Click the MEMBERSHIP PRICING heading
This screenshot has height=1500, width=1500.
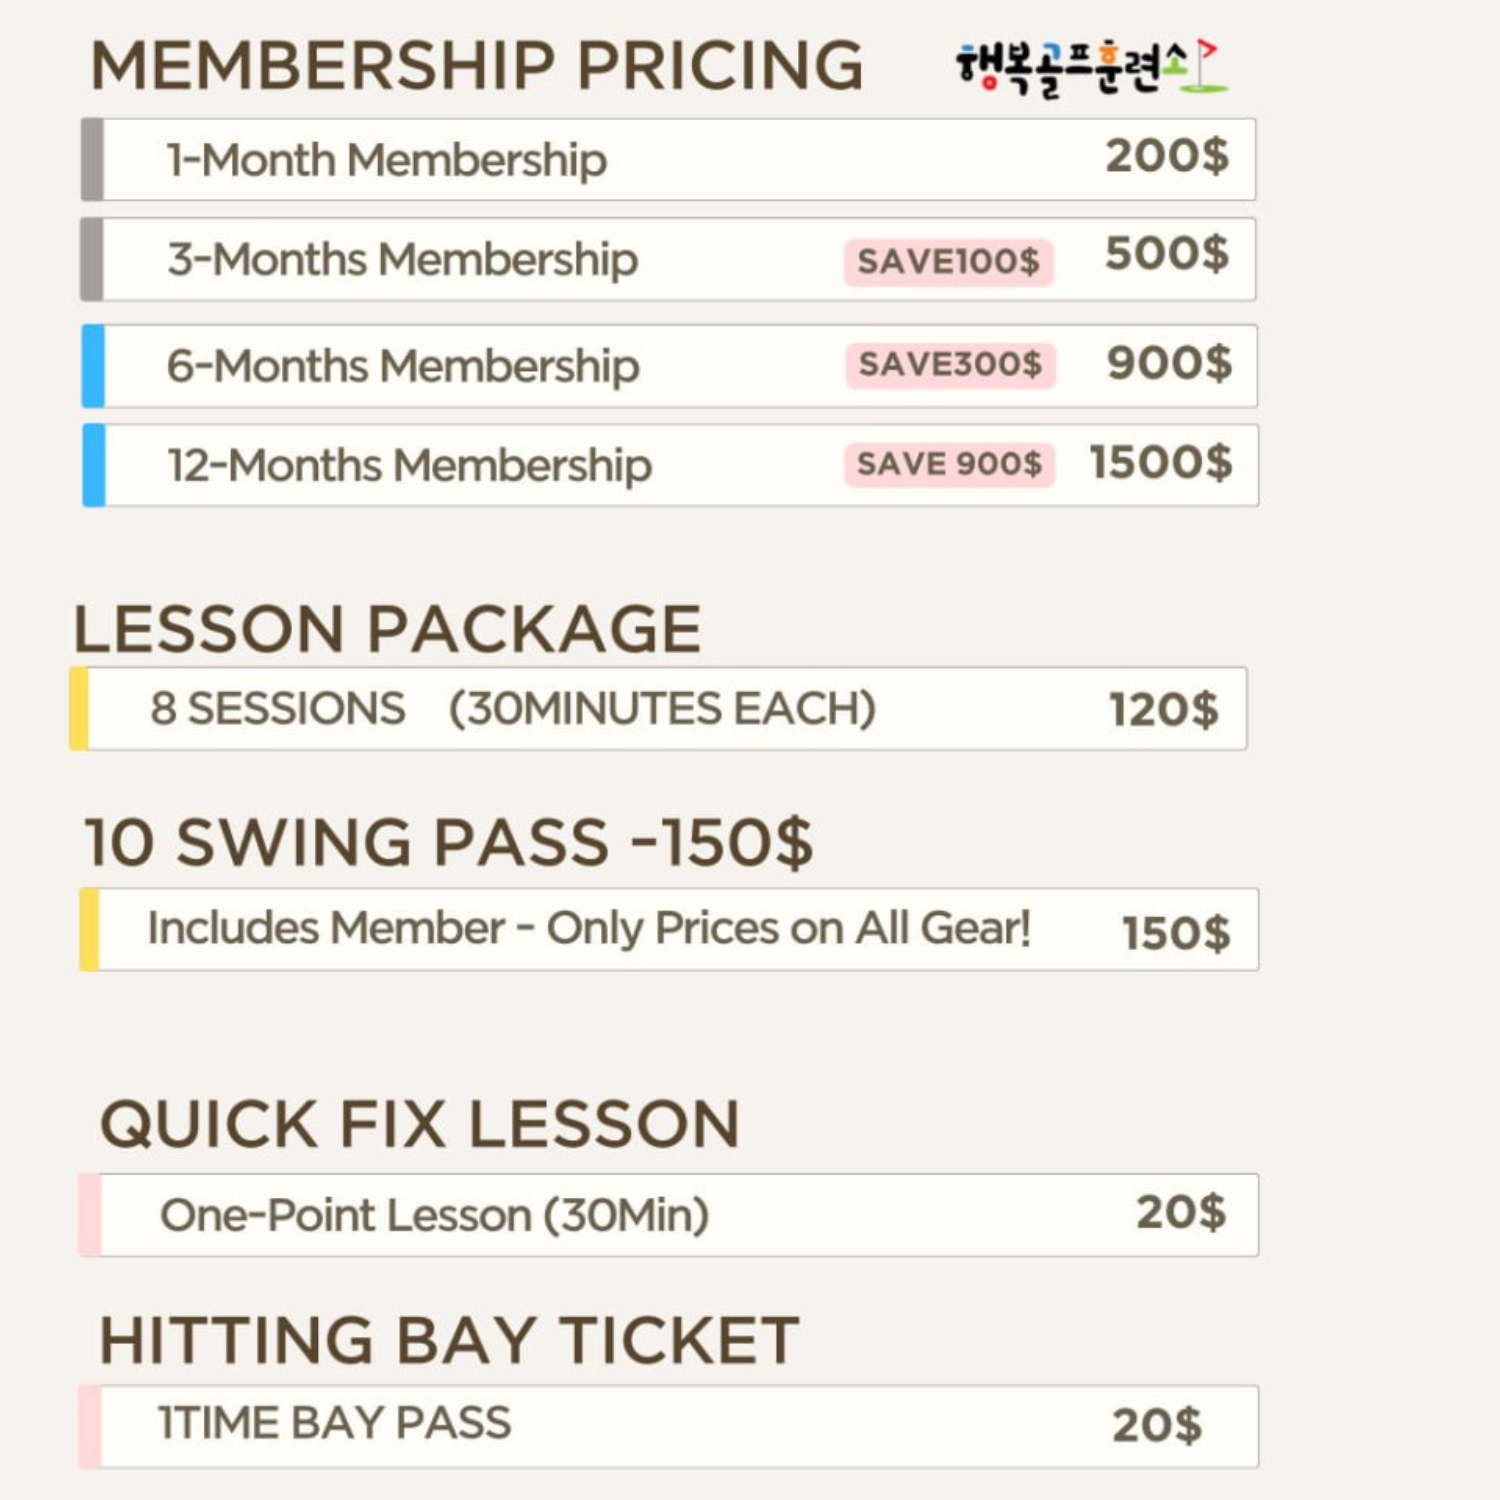pos(477,66)
